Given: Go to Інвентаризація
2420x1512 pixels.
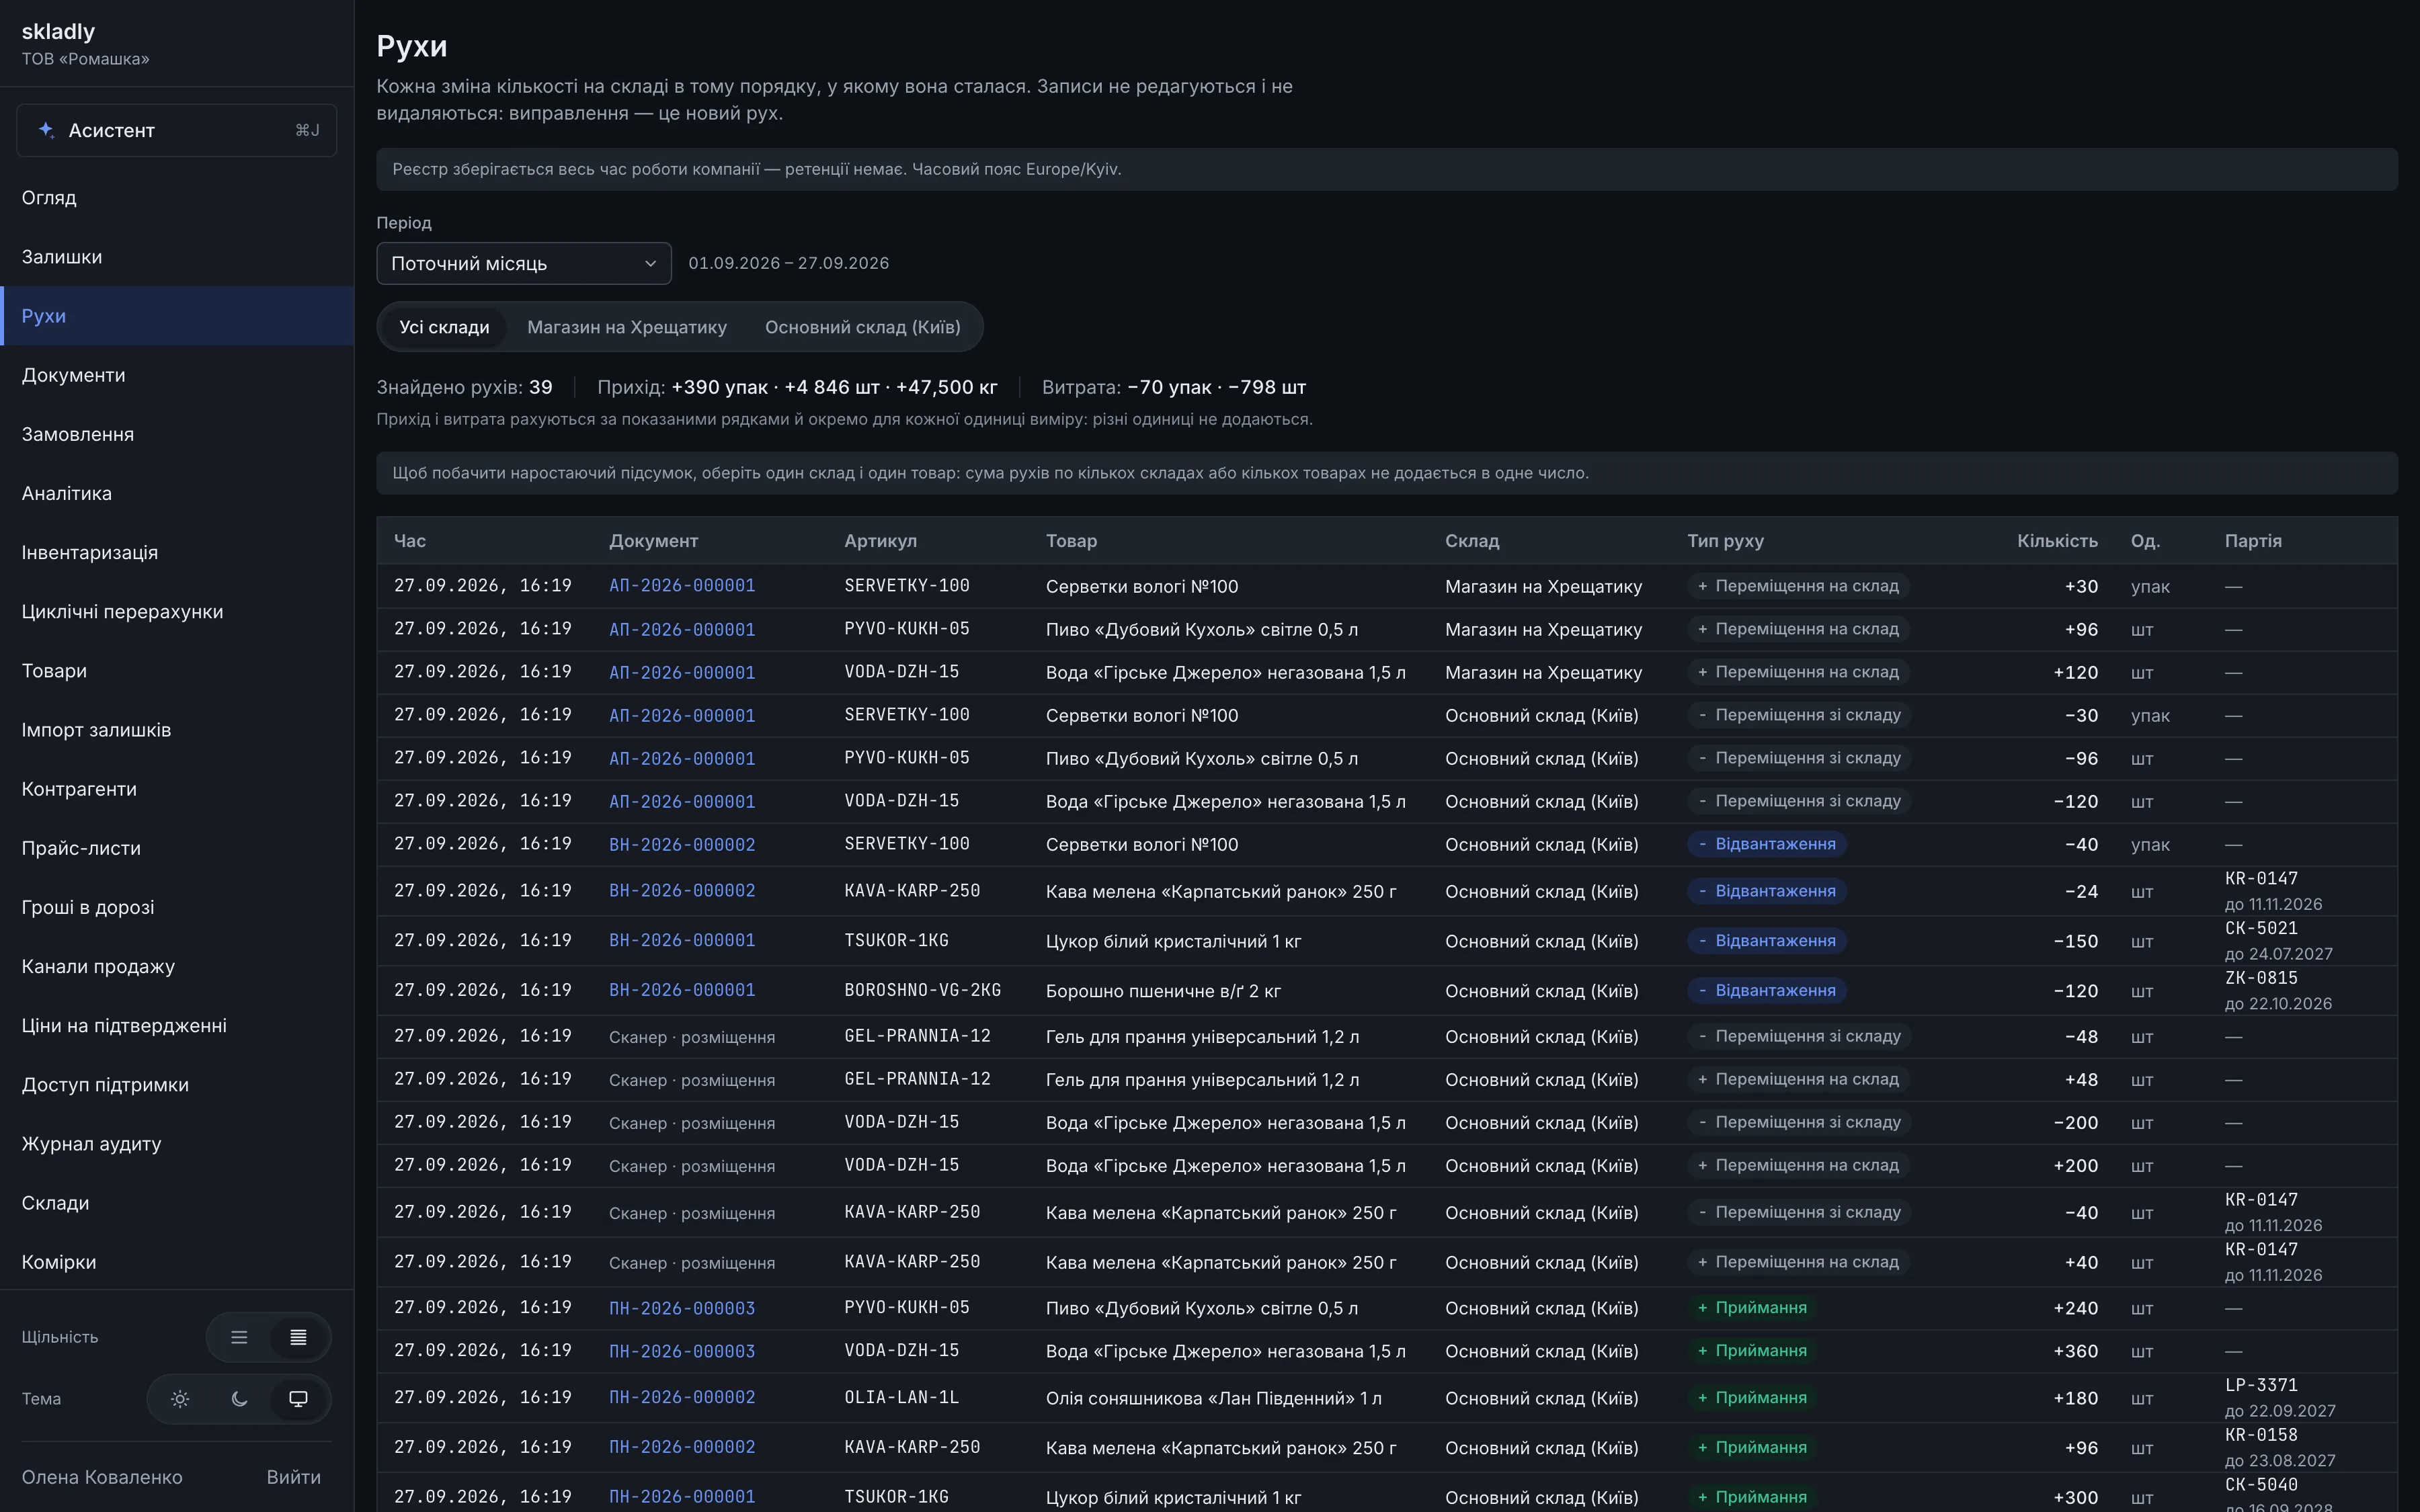Looking at the screenshot, I should coord(177,552).
